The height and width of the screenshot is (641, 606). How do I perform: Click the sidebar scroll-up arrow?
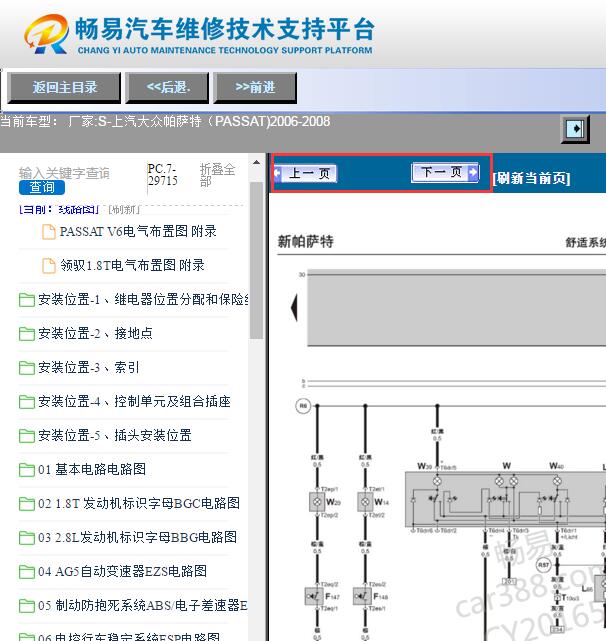coord(256,163)
